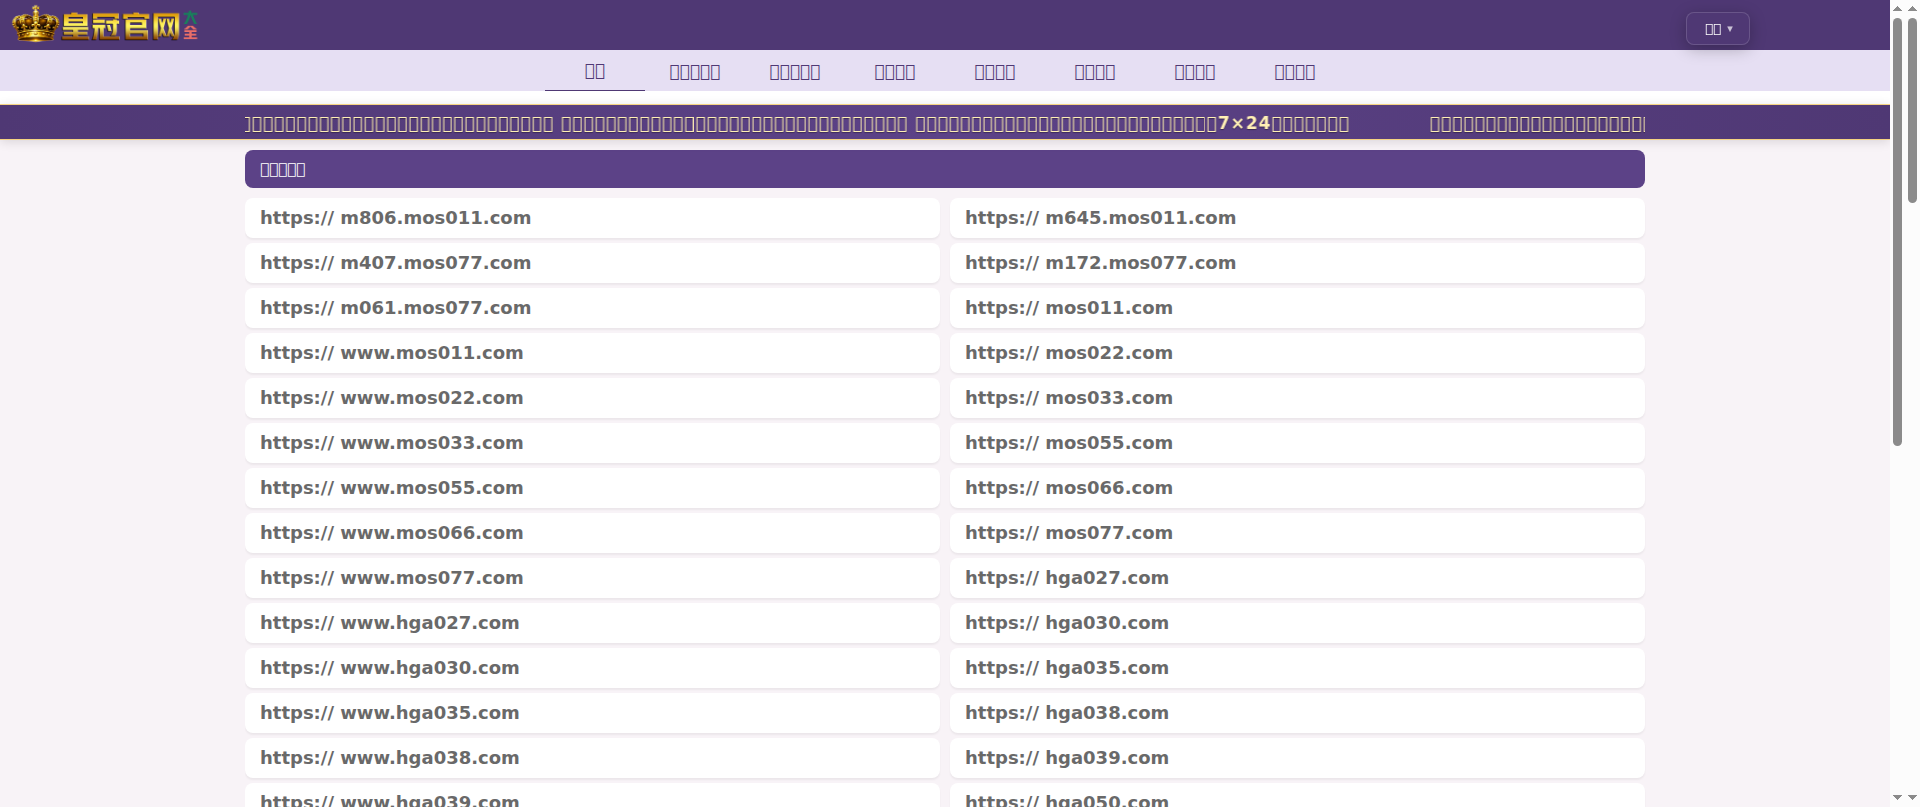This screenshot has height=807, width=1920.
Task: Click the non-www https:// mos077.com link
Action: tap(1297, 533)
